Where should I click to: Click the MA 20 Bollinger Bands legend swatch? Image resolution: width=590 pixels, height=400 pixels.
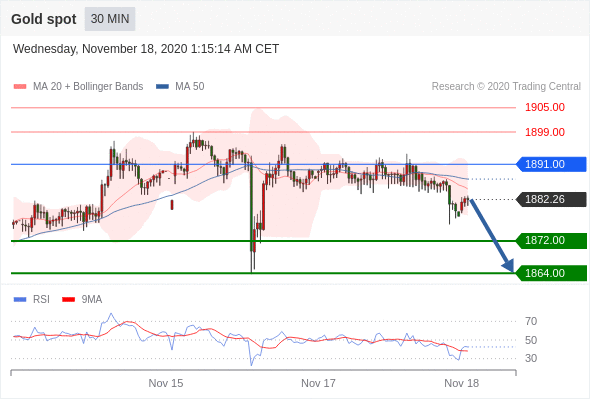coord(20,87)
